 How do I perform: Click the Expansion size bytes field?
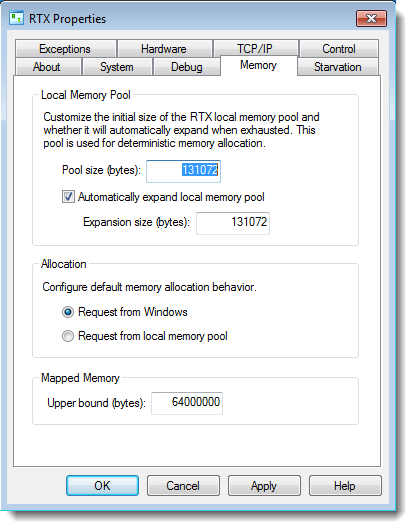coord(233,223)
